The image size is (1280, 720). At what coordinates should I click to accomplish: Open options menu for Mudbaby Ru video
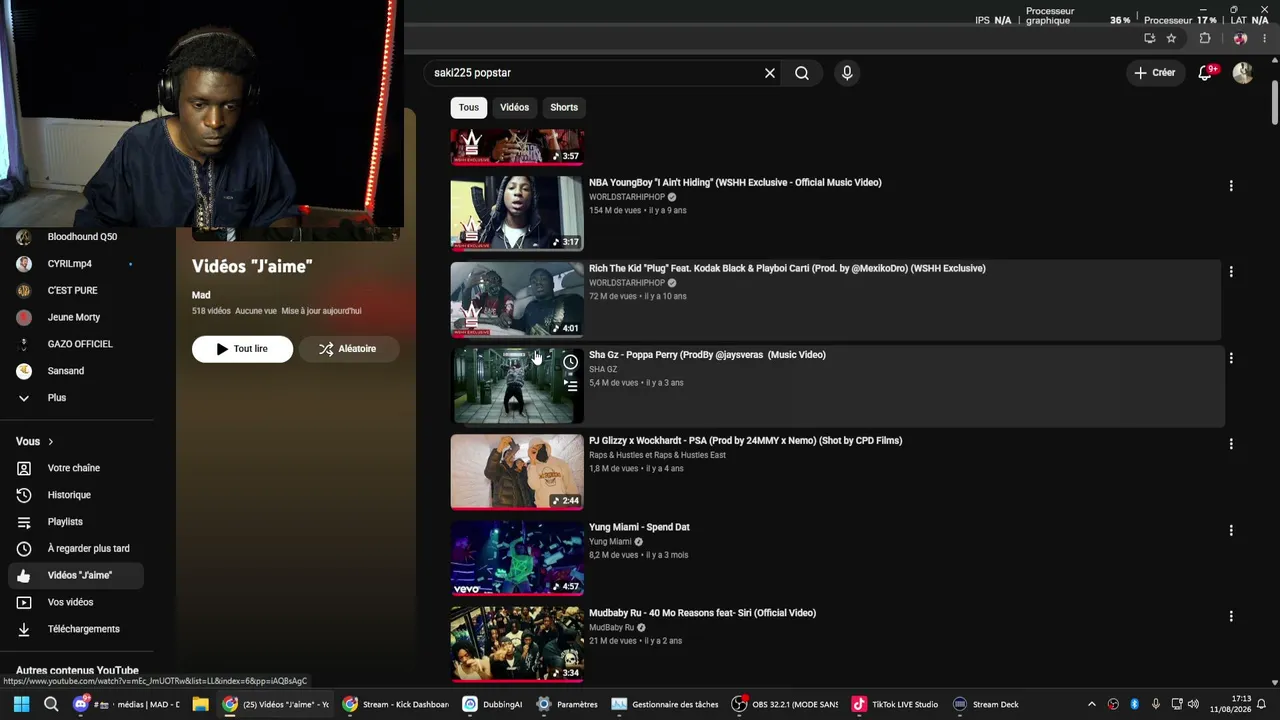(x=1231, y=616)
